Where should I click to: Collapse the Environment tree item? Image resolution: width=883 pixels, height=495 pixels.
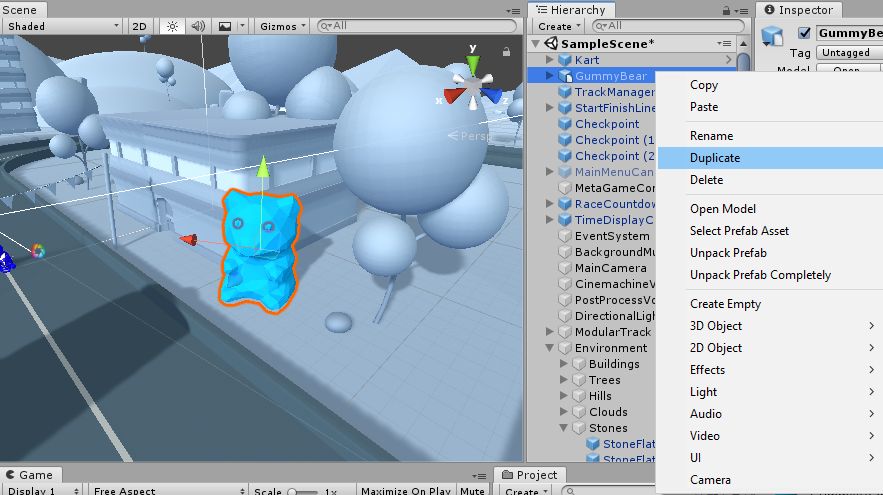(550, 348)
